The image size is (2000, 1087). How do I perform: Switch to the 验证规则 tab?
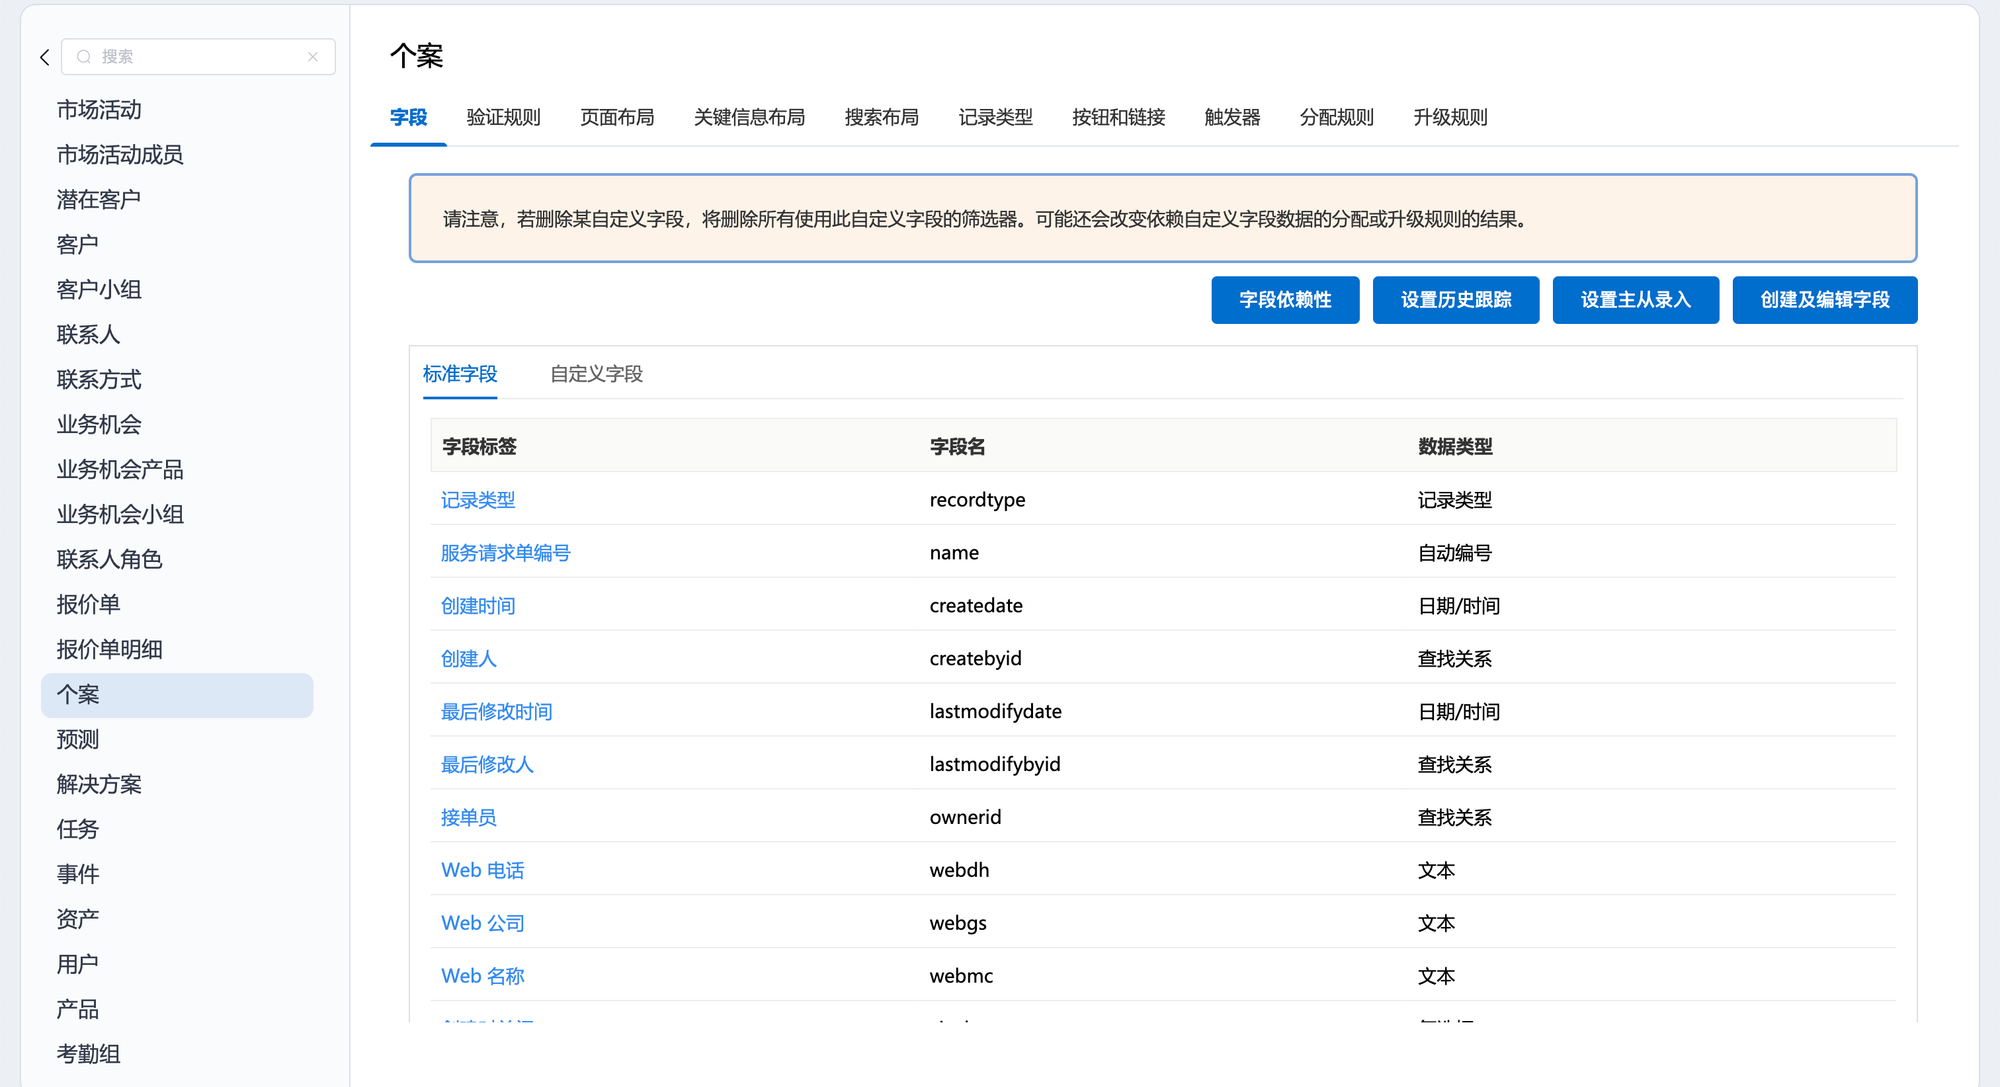coord(503,118)
